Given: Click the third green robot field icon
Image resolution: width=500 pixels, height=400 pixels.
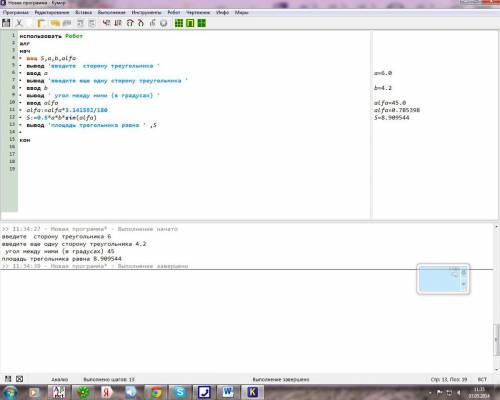Looking at the screenshot, I should point(202,23).
